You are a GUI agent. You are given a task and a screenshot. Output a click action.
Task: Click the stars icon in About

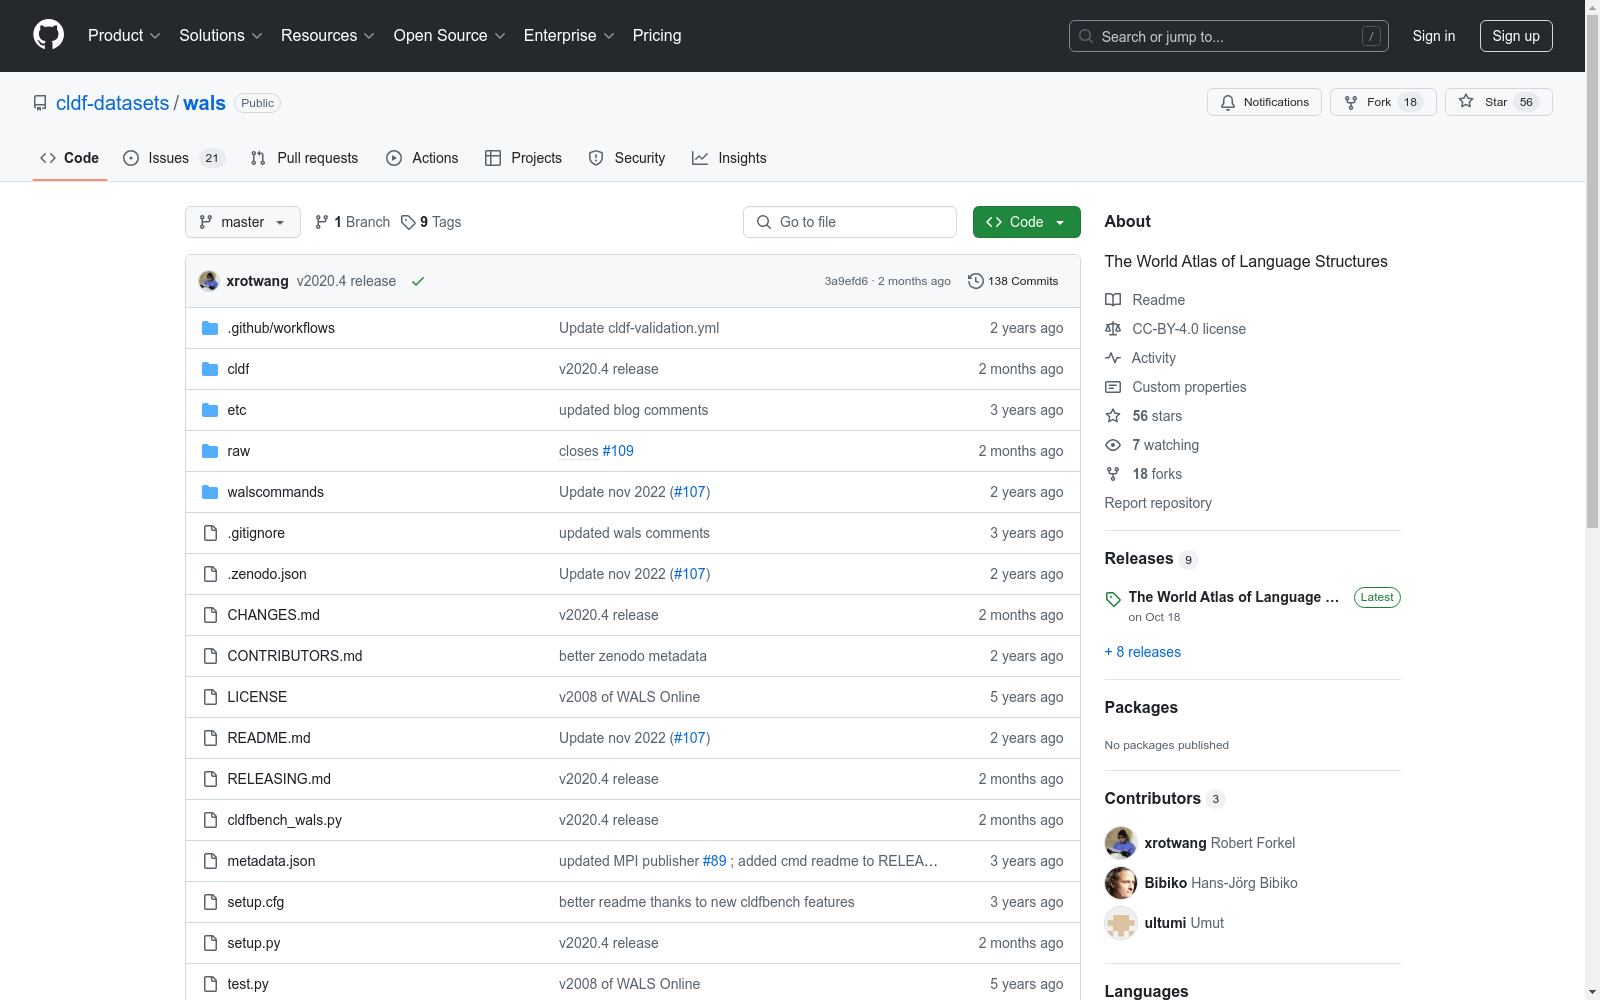[x=1113, y=416]
